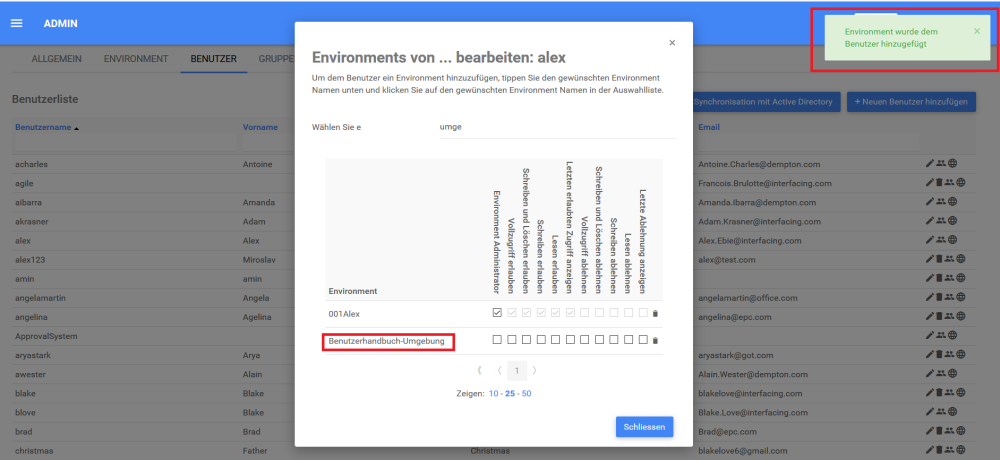Click the Schliessen button
Image resolution: width=1000 pixels, height=460 pixels.
click(x=644, y=427)
